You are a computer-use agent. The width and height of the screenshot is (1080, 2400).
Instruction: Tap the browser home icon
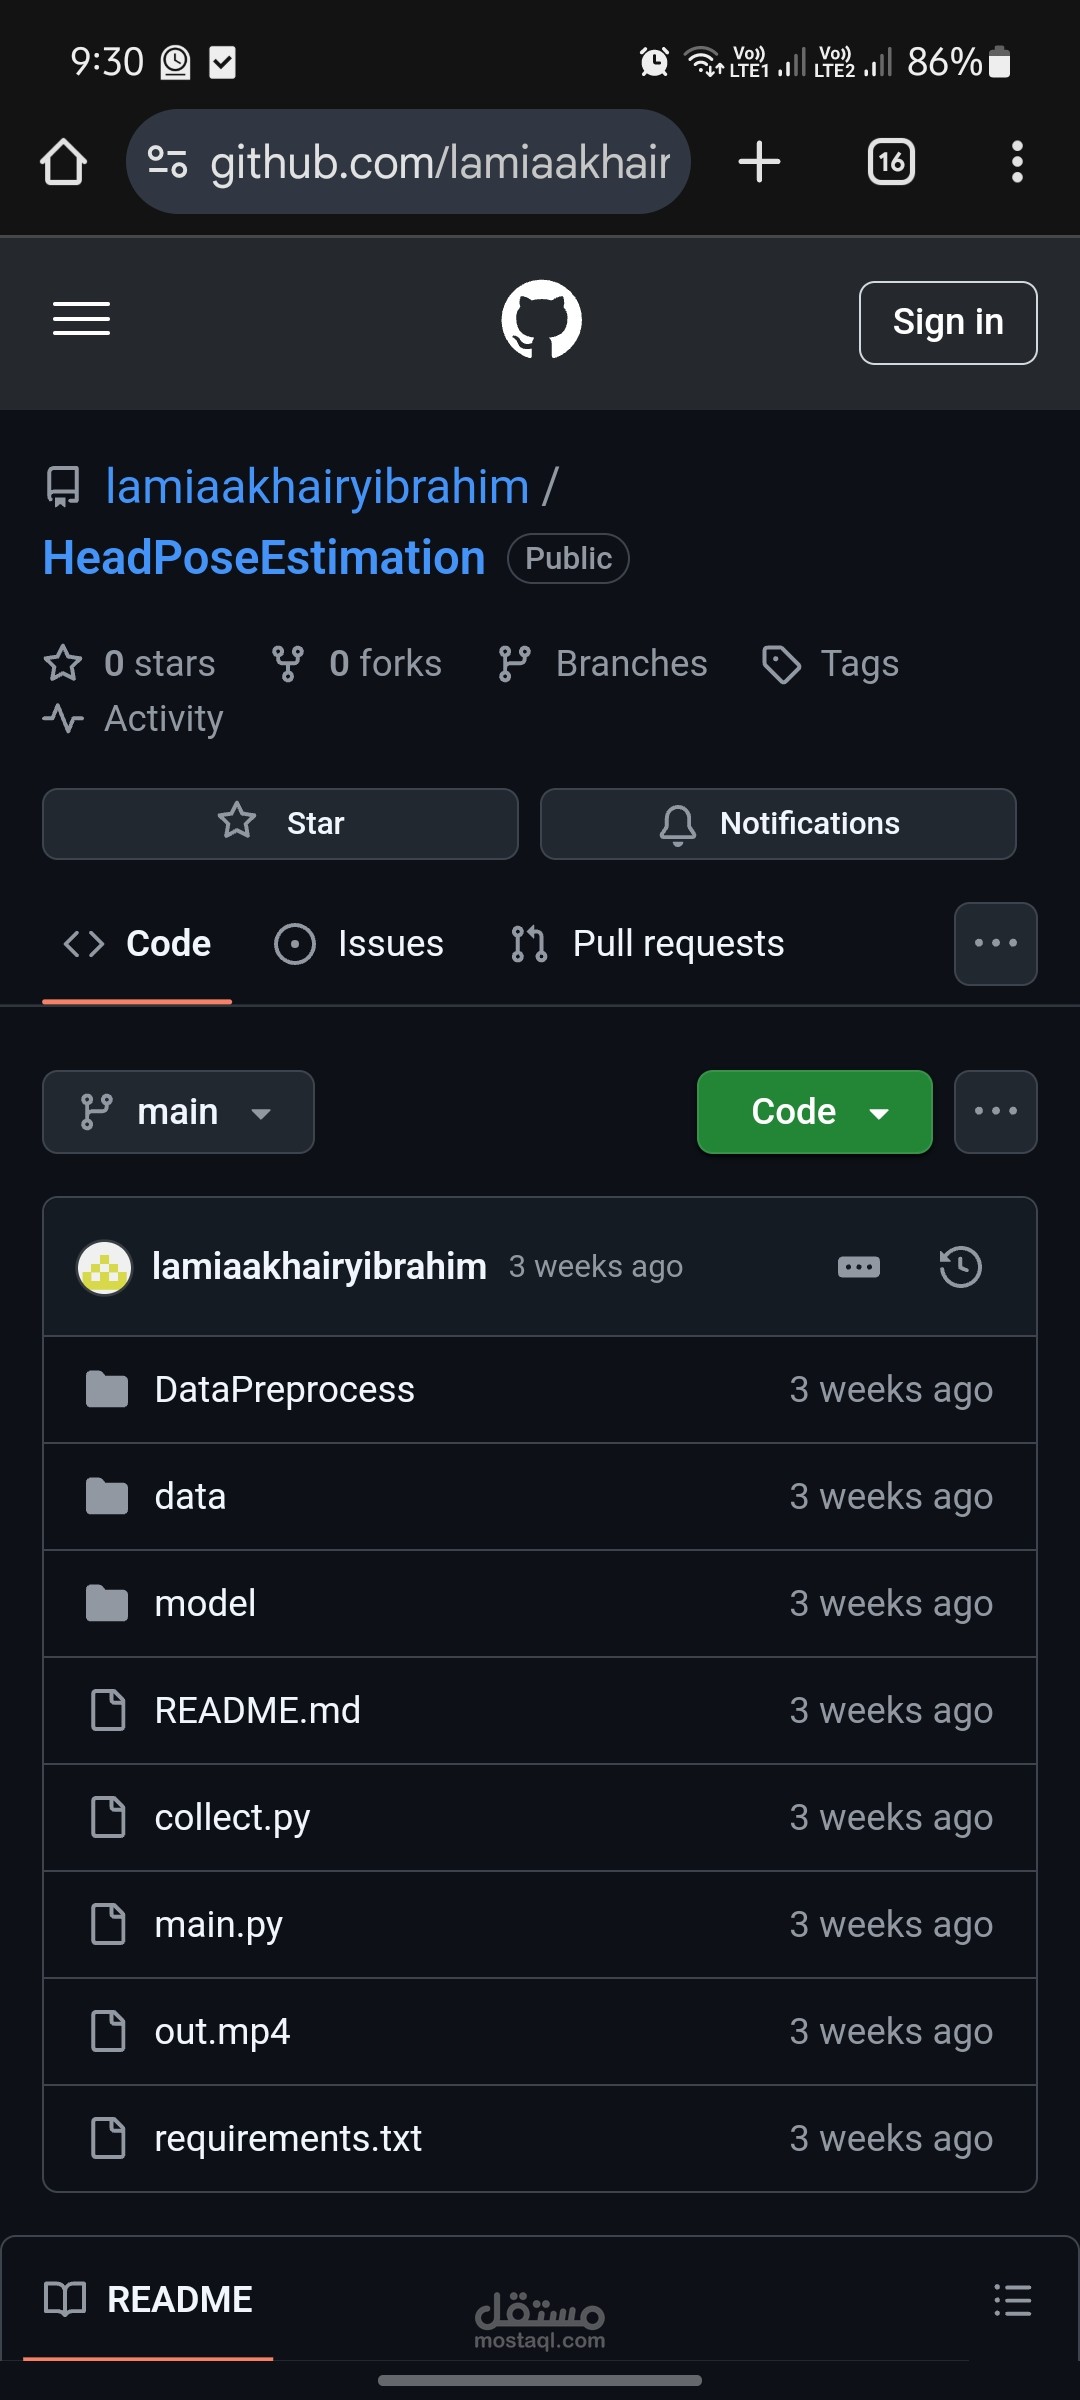(x=63, y=162)
